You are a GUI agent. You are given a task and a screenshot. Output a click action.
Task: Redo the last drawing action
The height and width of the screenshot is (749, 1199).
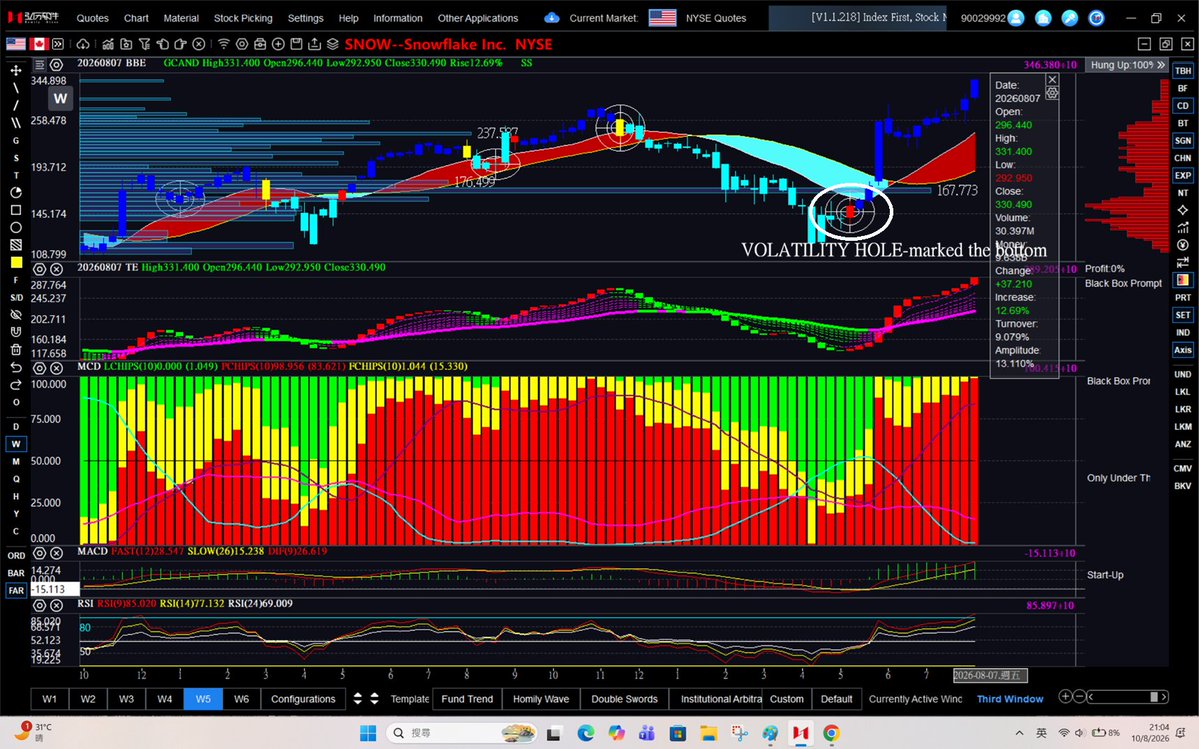(x=15, y=384)
